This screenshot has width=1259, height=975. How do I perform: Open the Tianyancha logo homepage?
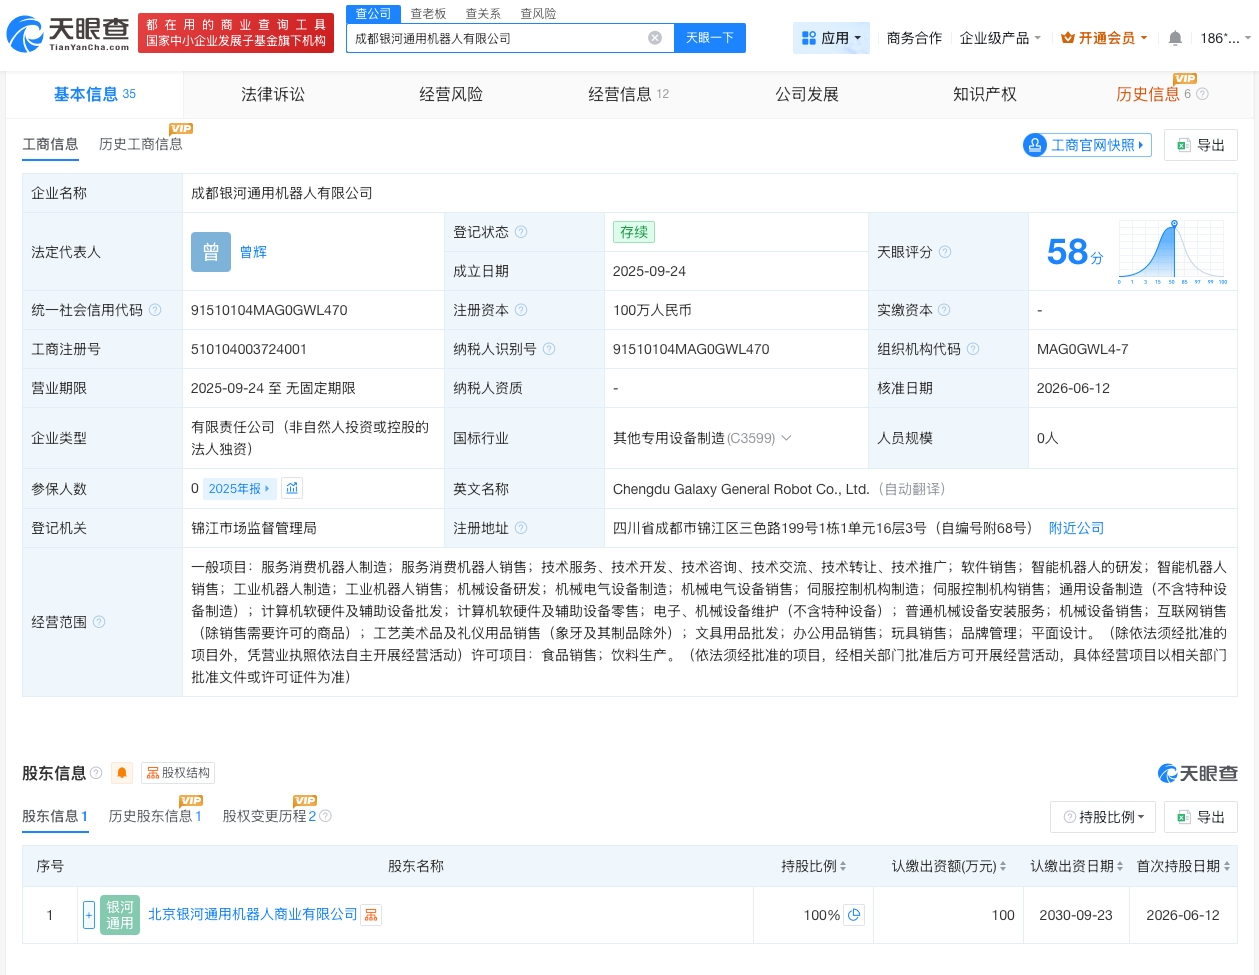click(68, 34)
